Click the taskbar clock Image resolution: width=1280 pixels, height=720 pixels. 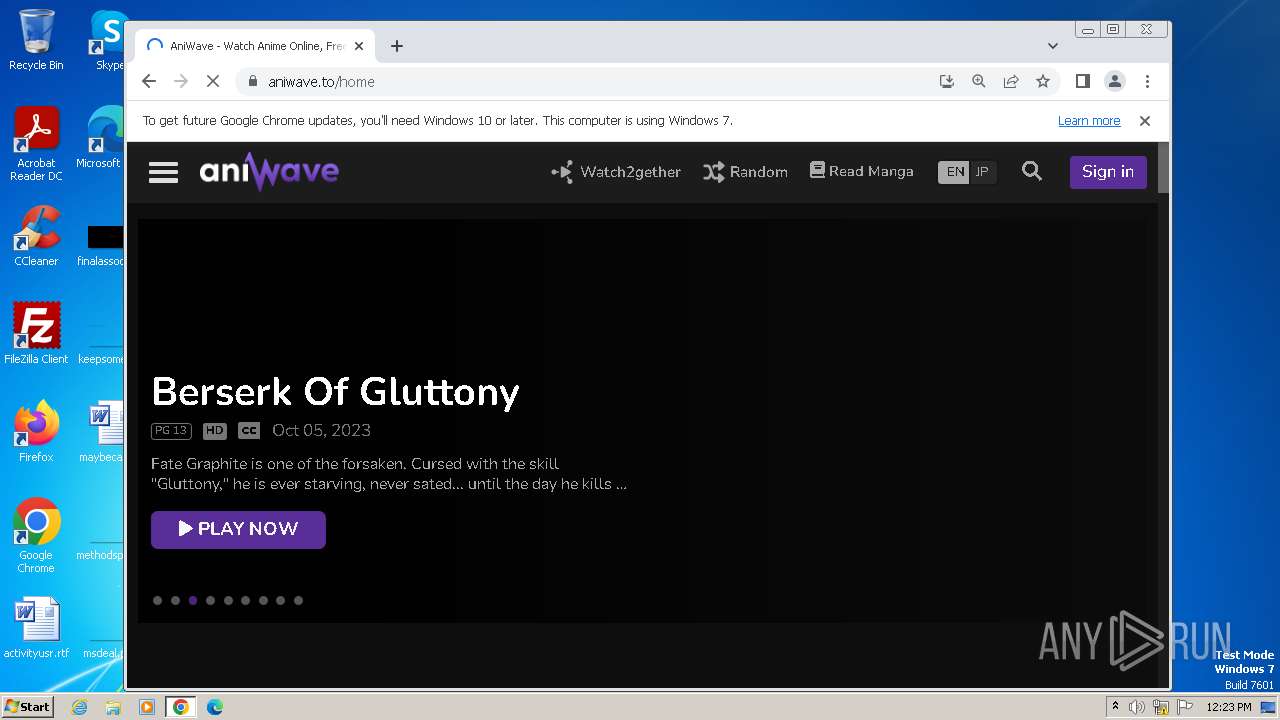(1229, 707)
